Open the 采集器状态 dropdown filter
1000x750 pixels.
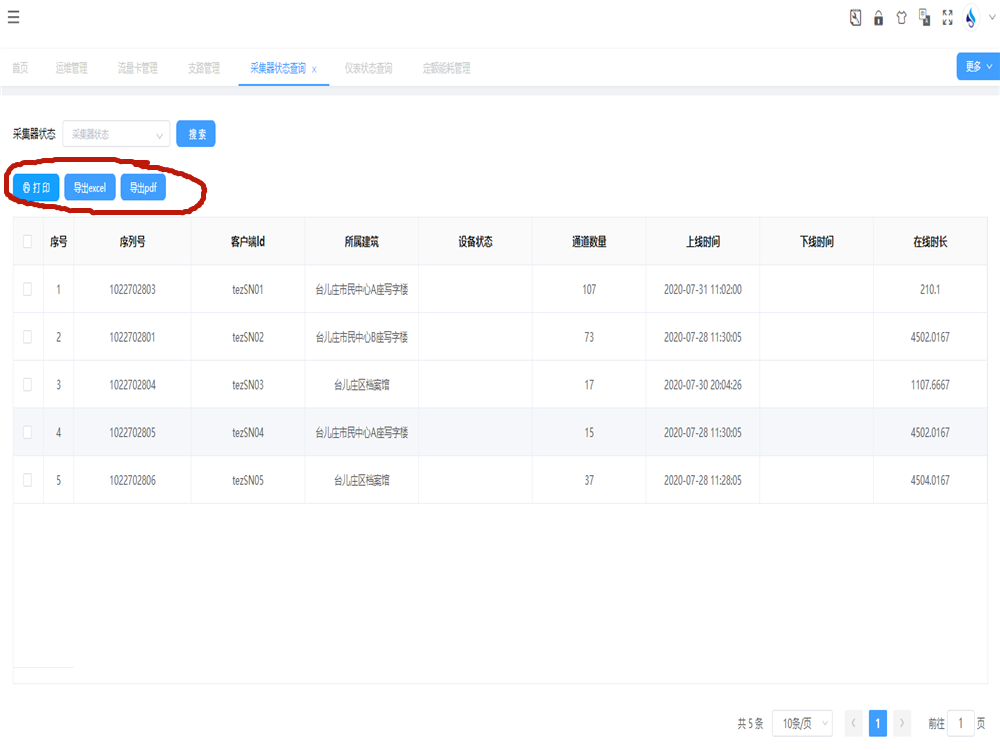116,134
